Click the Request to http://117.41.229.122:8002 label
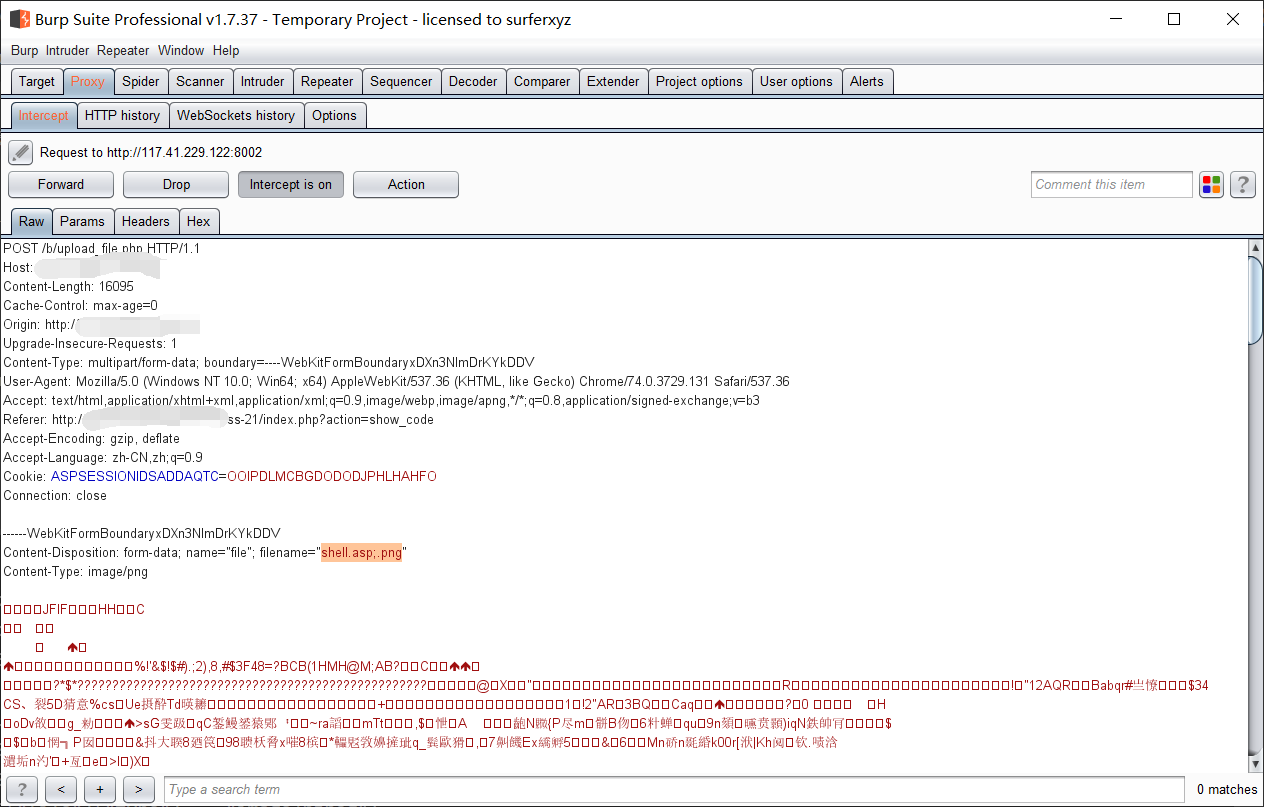1264x807 pixels. point(151,152)
